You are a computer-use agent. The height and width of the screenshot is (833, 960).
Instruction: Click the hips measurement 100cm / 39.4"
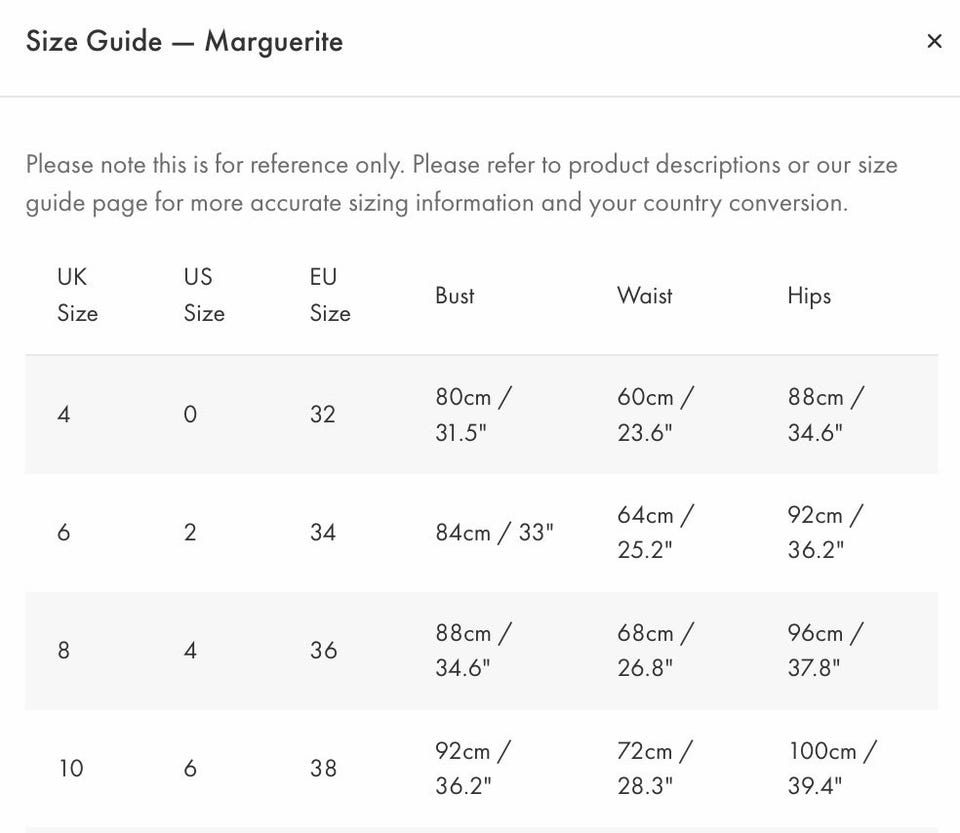832,768
